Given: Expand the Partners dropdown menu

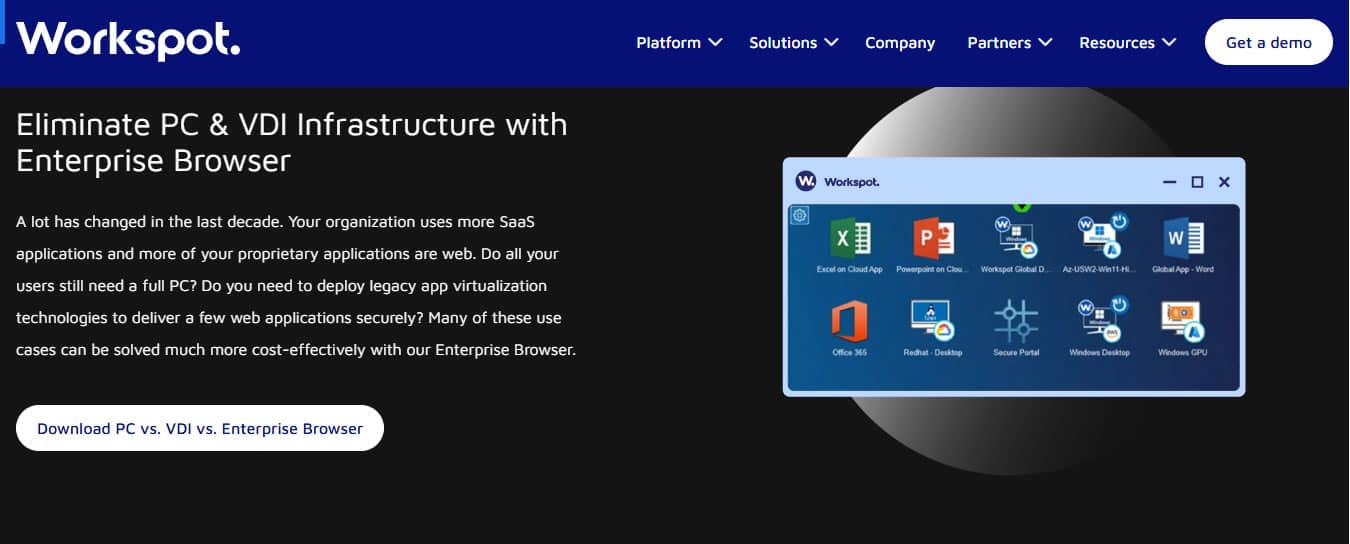Looking at the screenshot, I should (1010, 43).
